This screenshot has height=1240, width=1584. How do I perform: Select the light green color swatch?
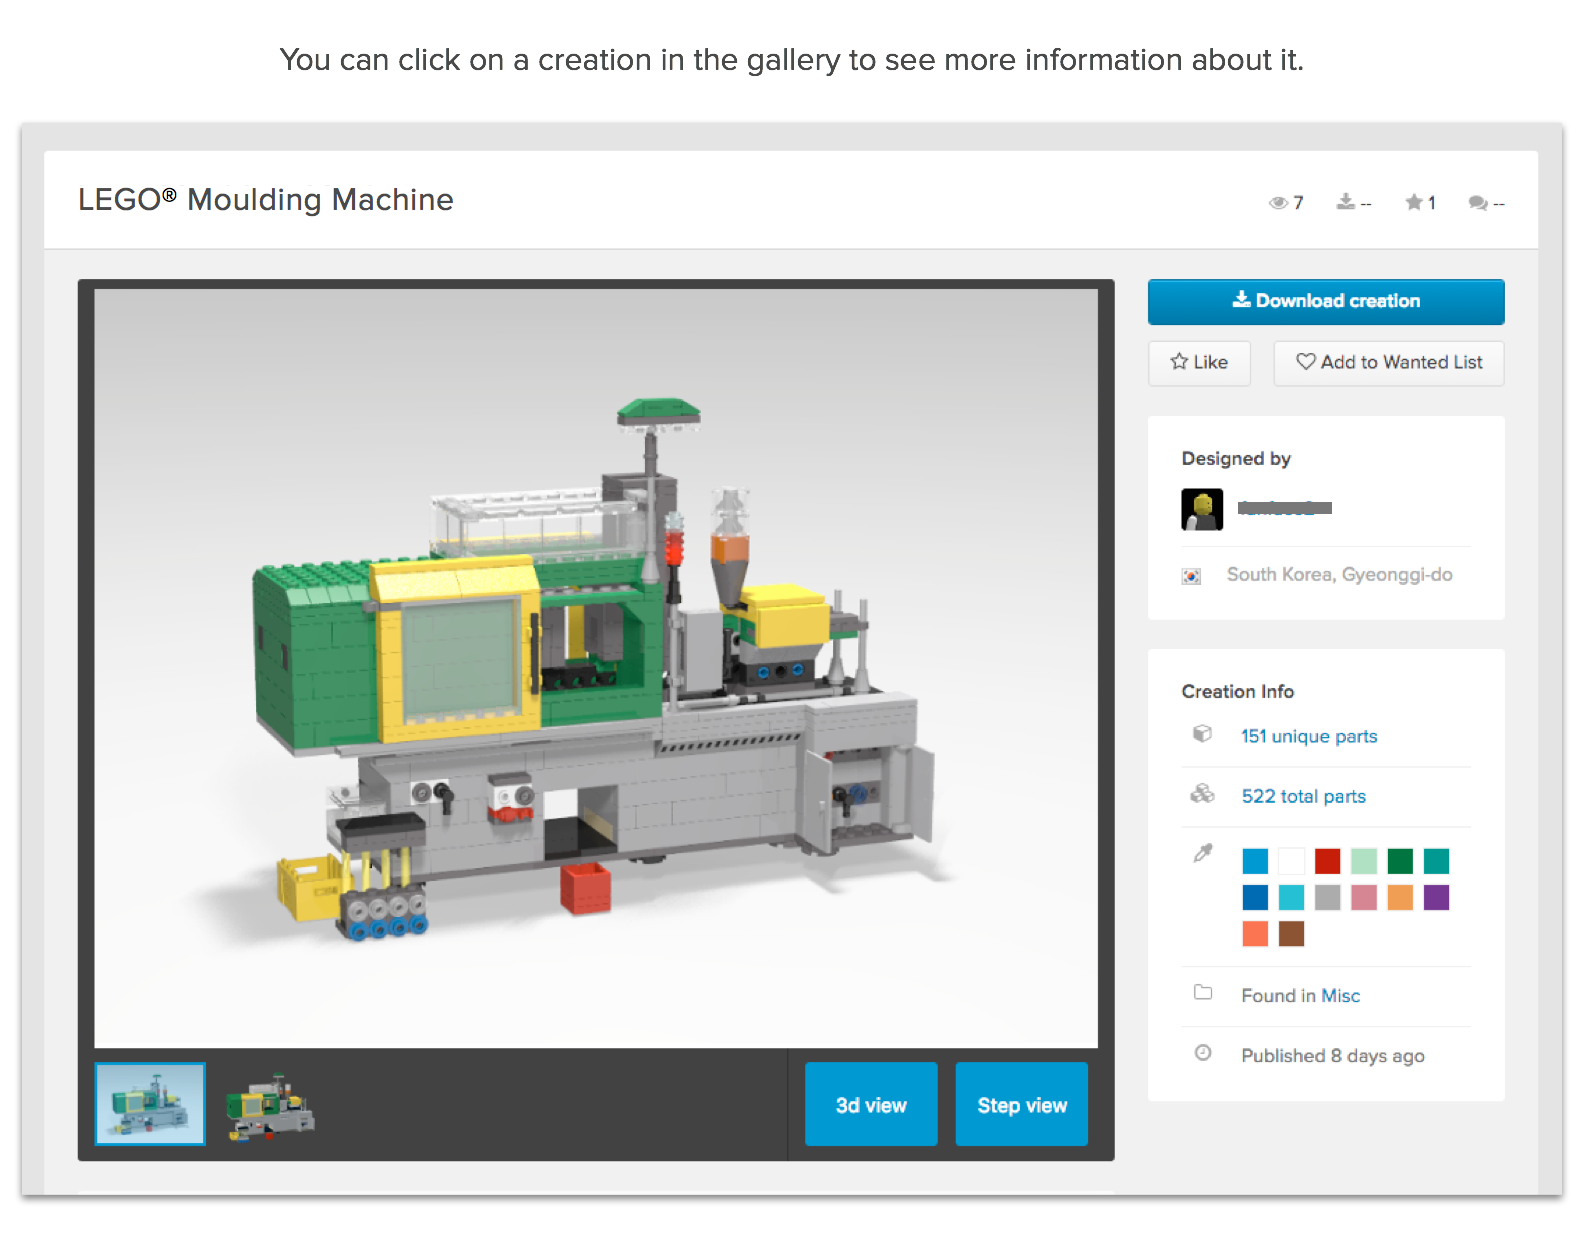pyautogui.click(x=1364, y=861)
